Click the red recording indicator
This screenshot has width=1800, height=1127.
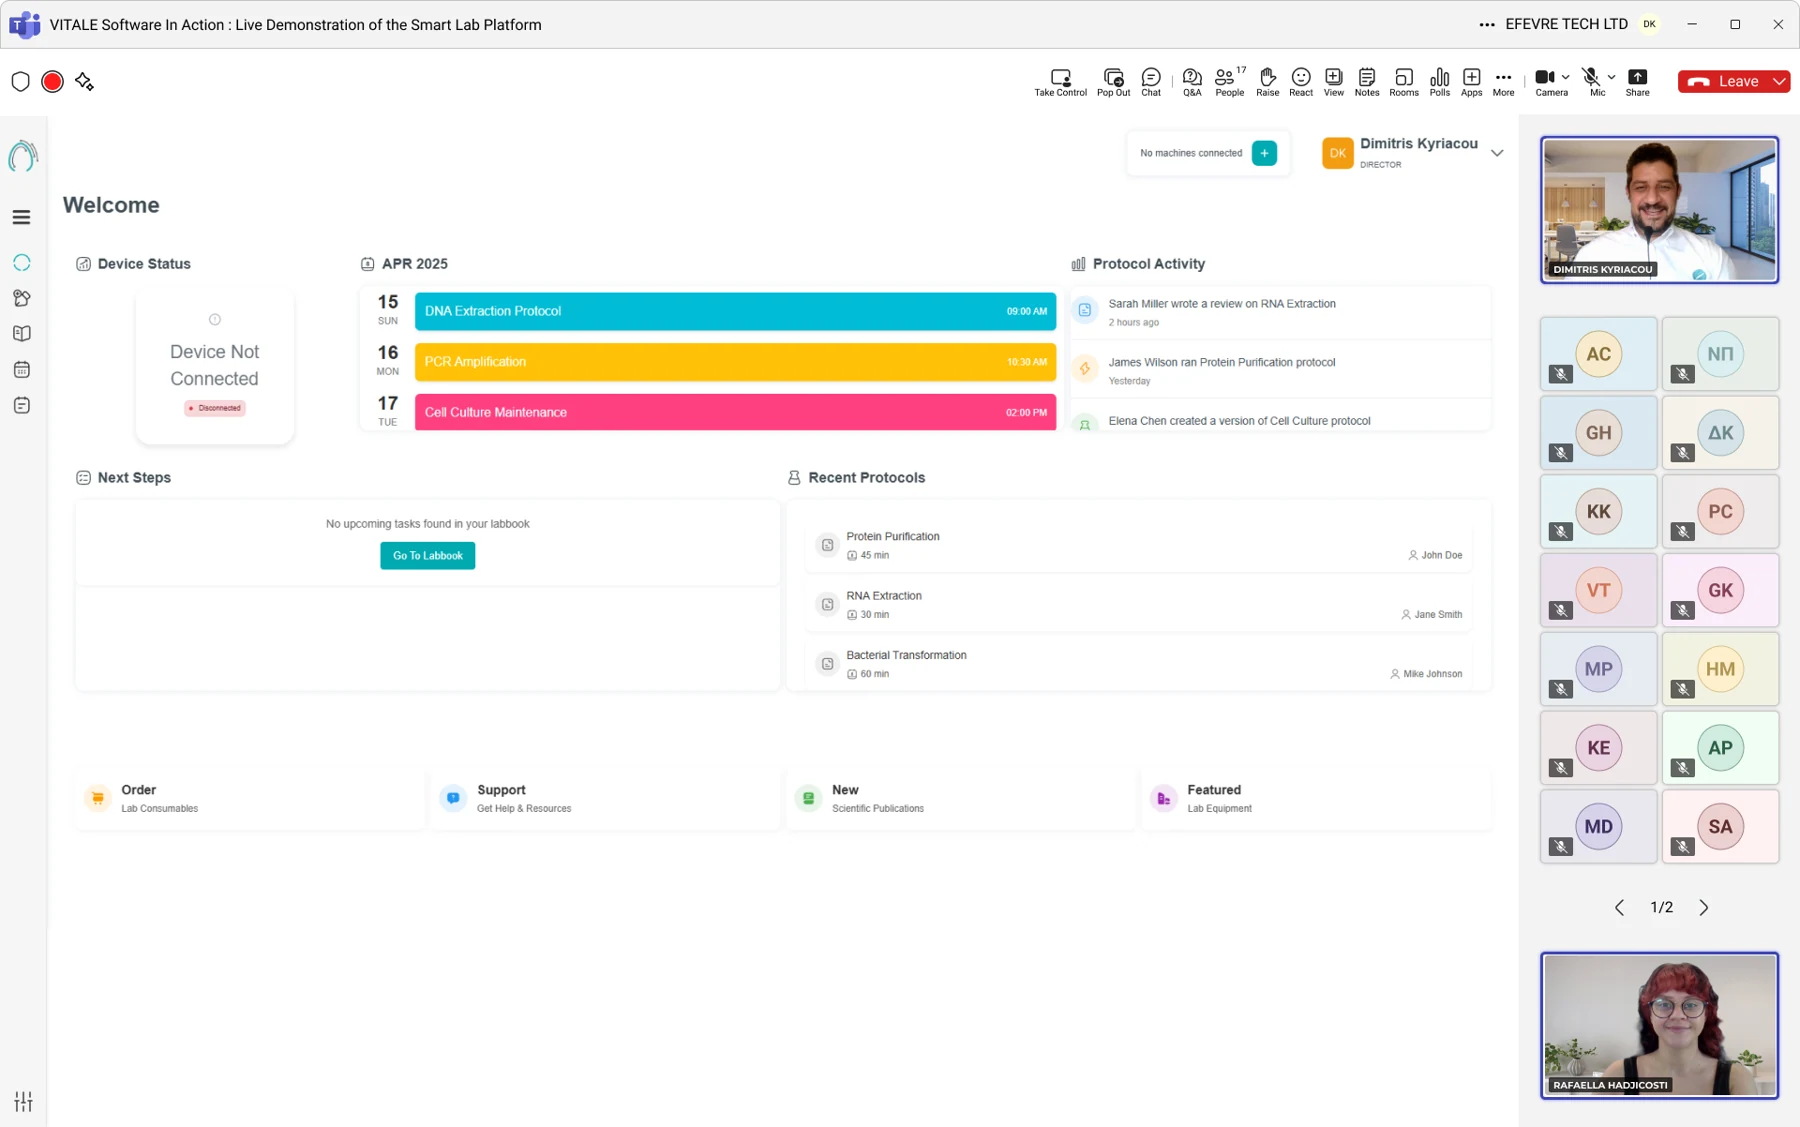coord(53,82)
